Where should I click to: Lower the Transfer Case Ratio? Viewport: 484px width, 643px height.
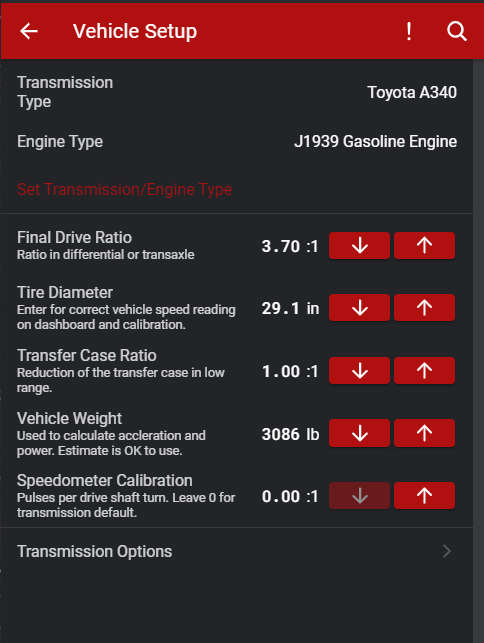pos(359,371)
